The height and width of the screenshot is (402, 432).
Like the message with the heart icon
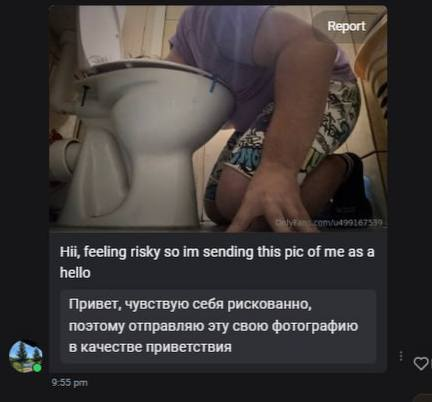click(420, 363)
